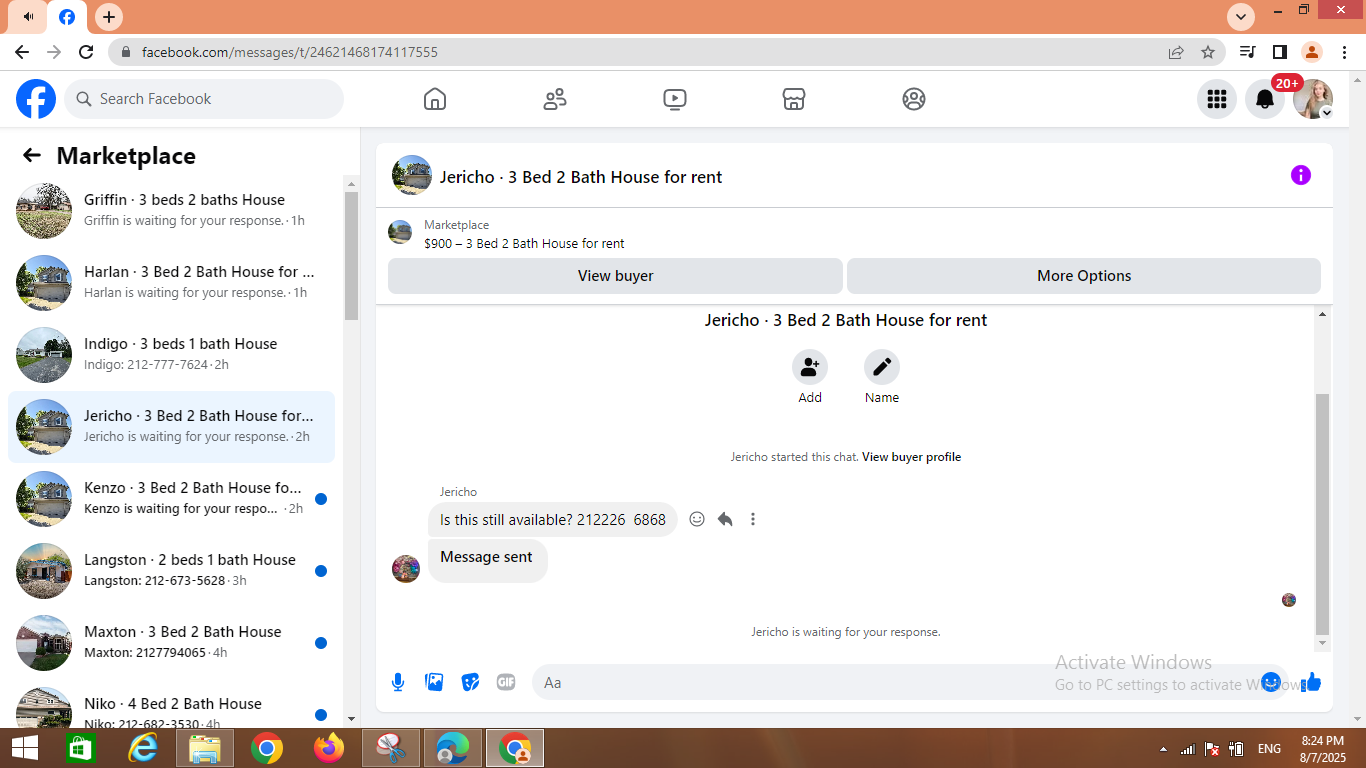
Task: Switch to the audio-playing first tab
Action: click(x=27, y=17)
